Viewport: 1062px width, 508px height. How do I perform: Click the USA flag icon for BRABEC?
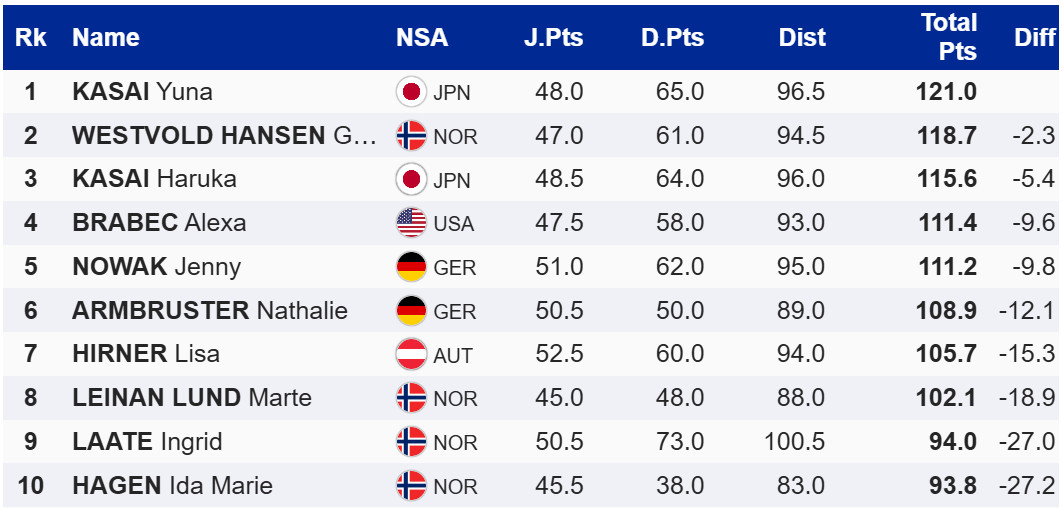(x=411, y=223)
